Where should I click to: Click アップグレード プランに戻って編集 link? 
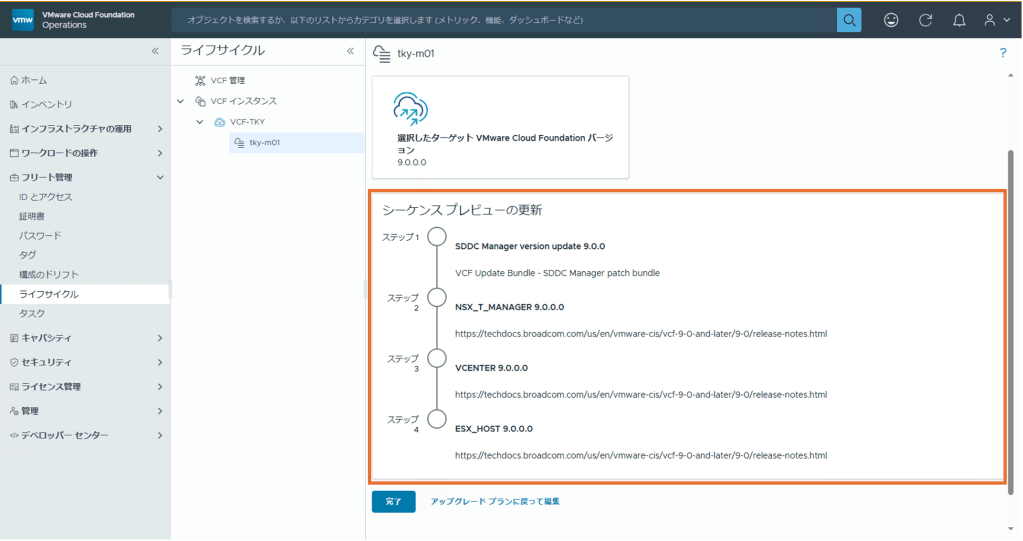495,502
